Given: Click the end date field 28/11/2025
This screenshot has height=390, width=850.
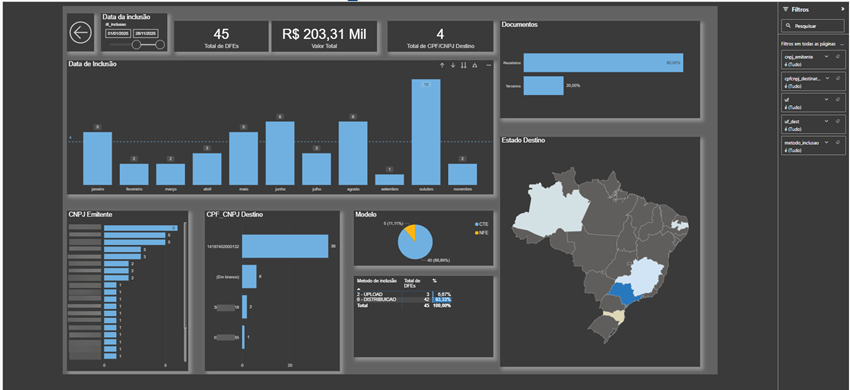Looking at the screenshot, I should pyautogui.click(x=145, y=34).
